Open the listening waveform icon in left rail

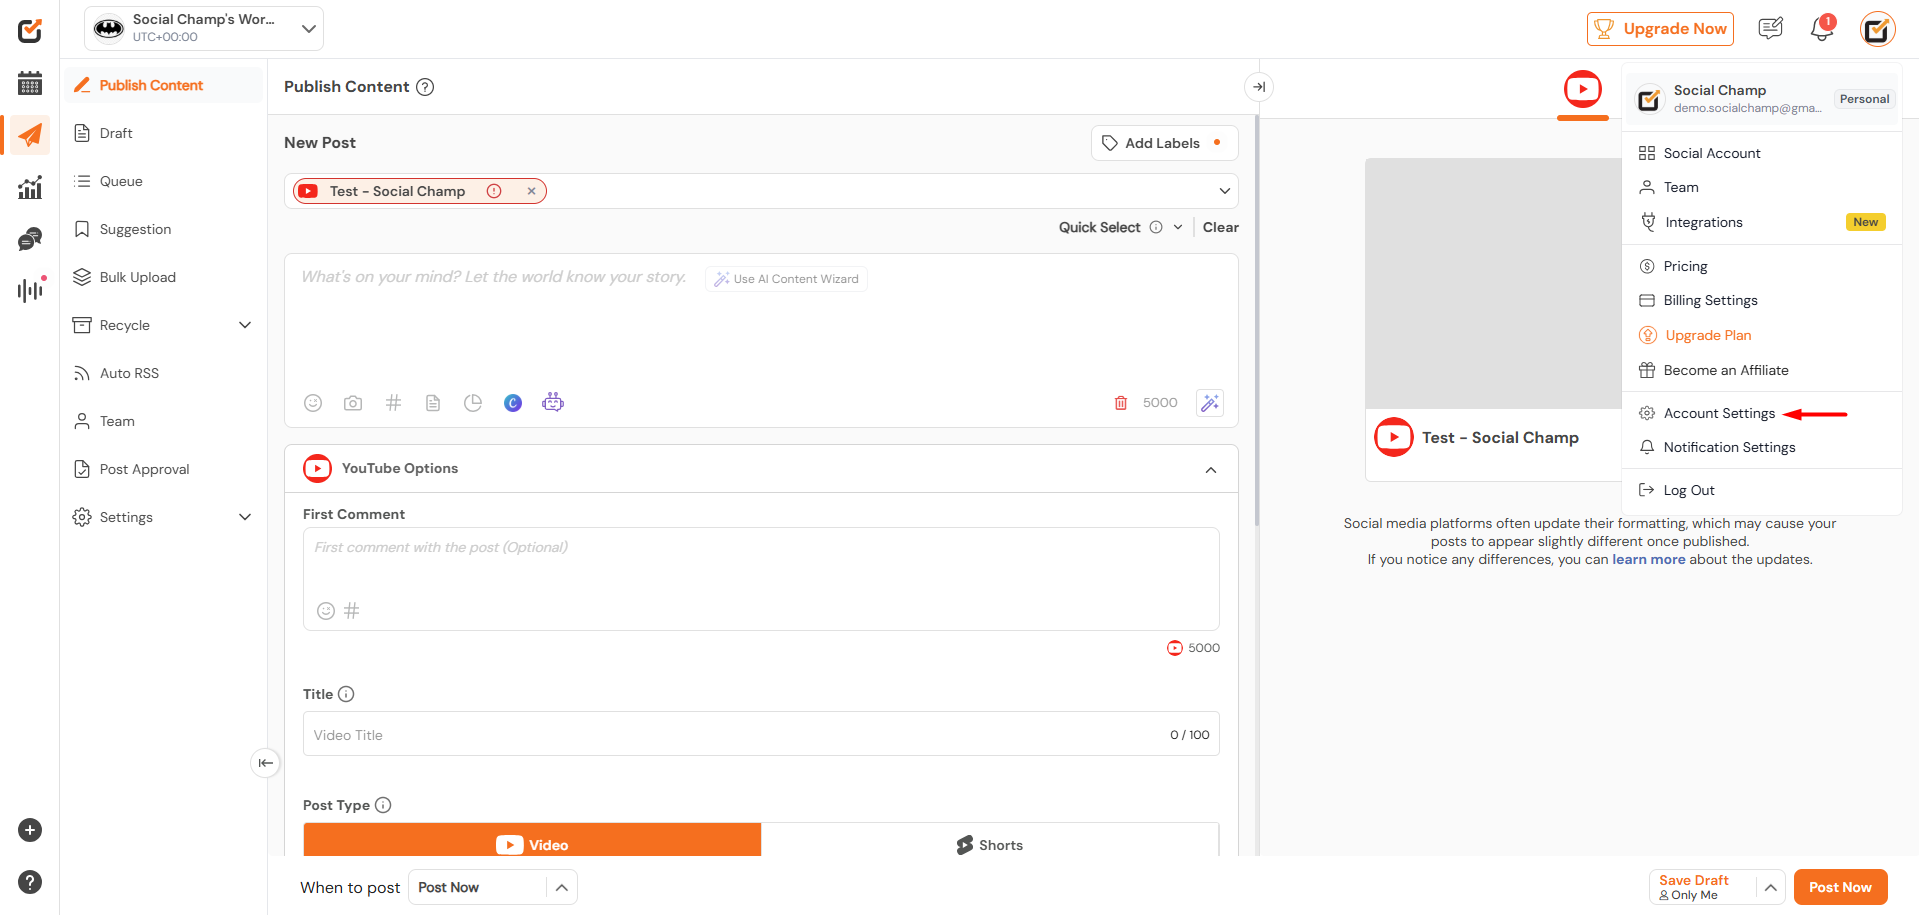coord(30,290)
